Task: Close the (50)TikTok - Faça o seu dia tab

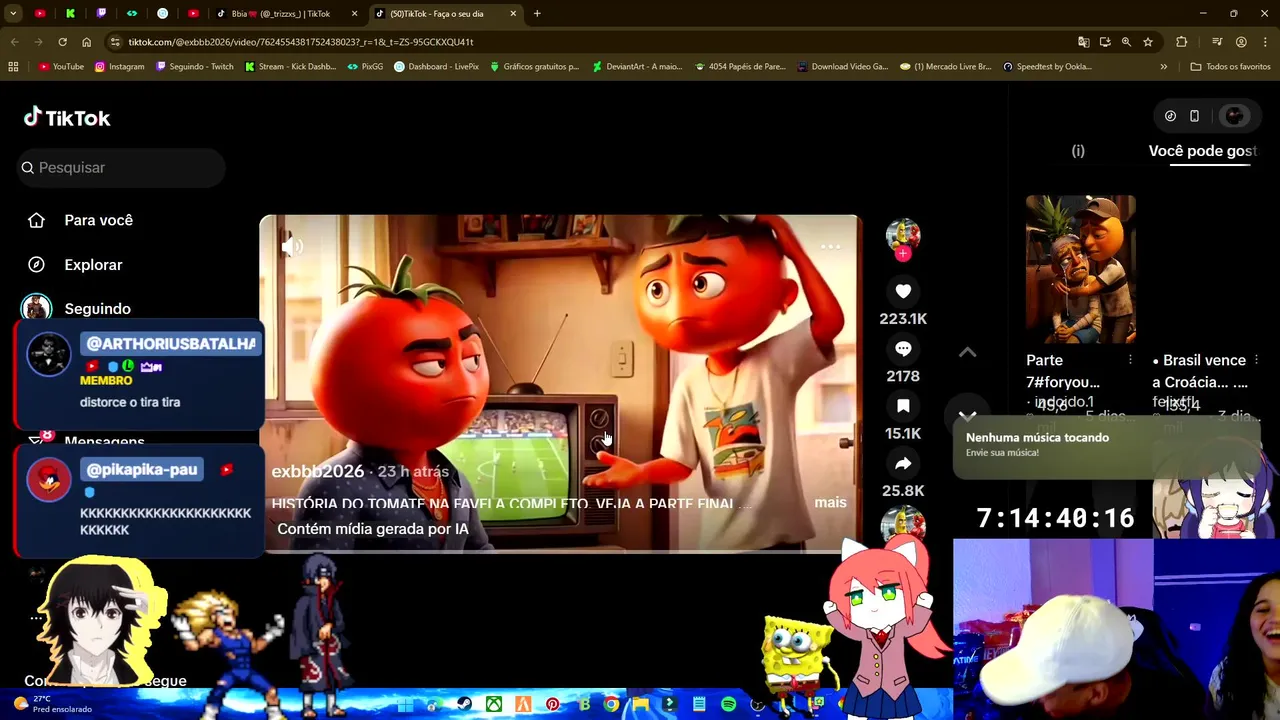Action: point(514,14)
